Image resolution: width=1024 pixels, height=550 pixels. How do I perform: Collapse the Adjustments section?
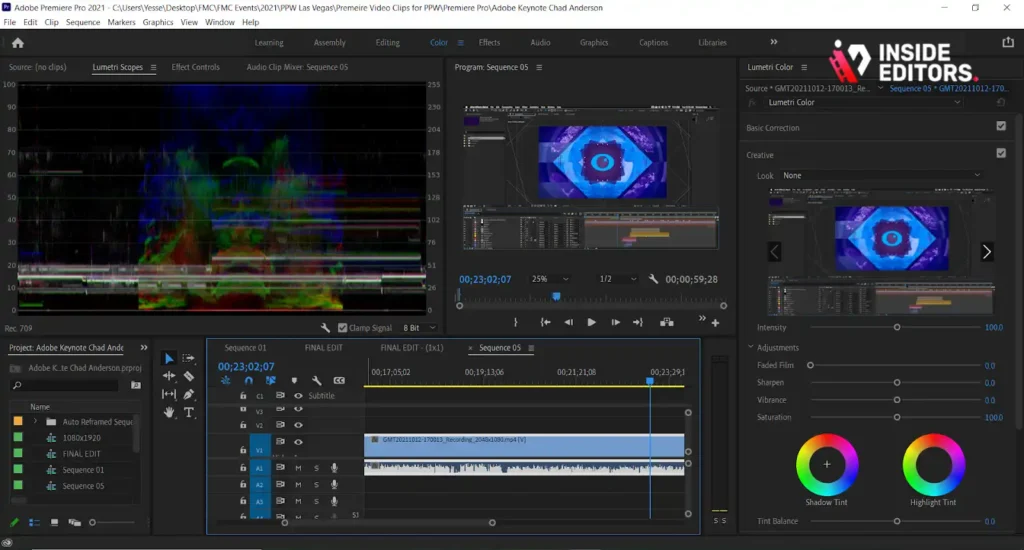(750, 348)
